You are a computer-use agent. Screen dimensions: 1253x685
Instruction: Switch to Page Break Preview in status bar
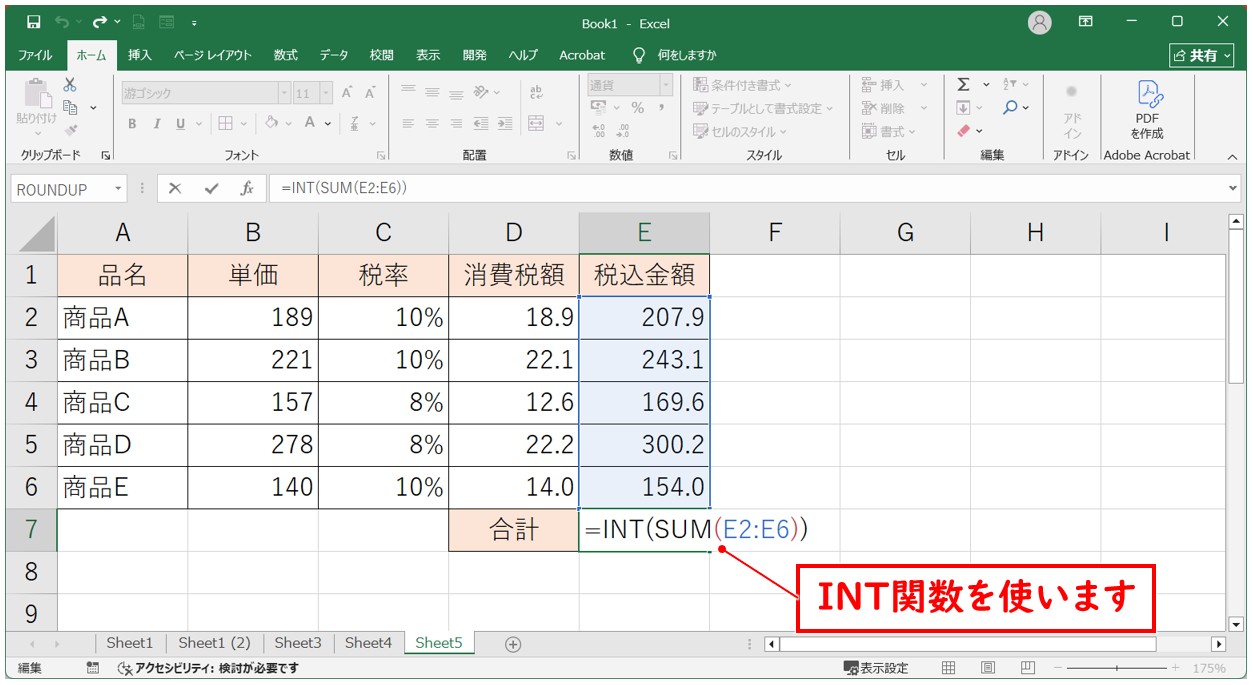[1027, 668]
